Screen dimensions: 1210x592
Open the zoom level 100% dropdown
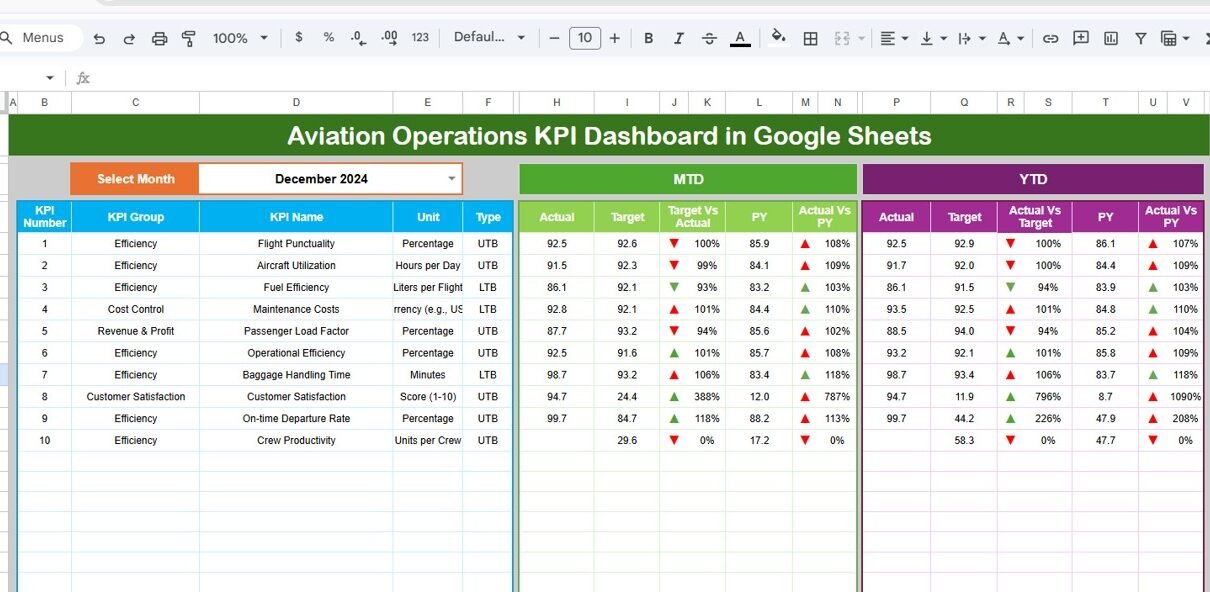(x=240, y=38)
